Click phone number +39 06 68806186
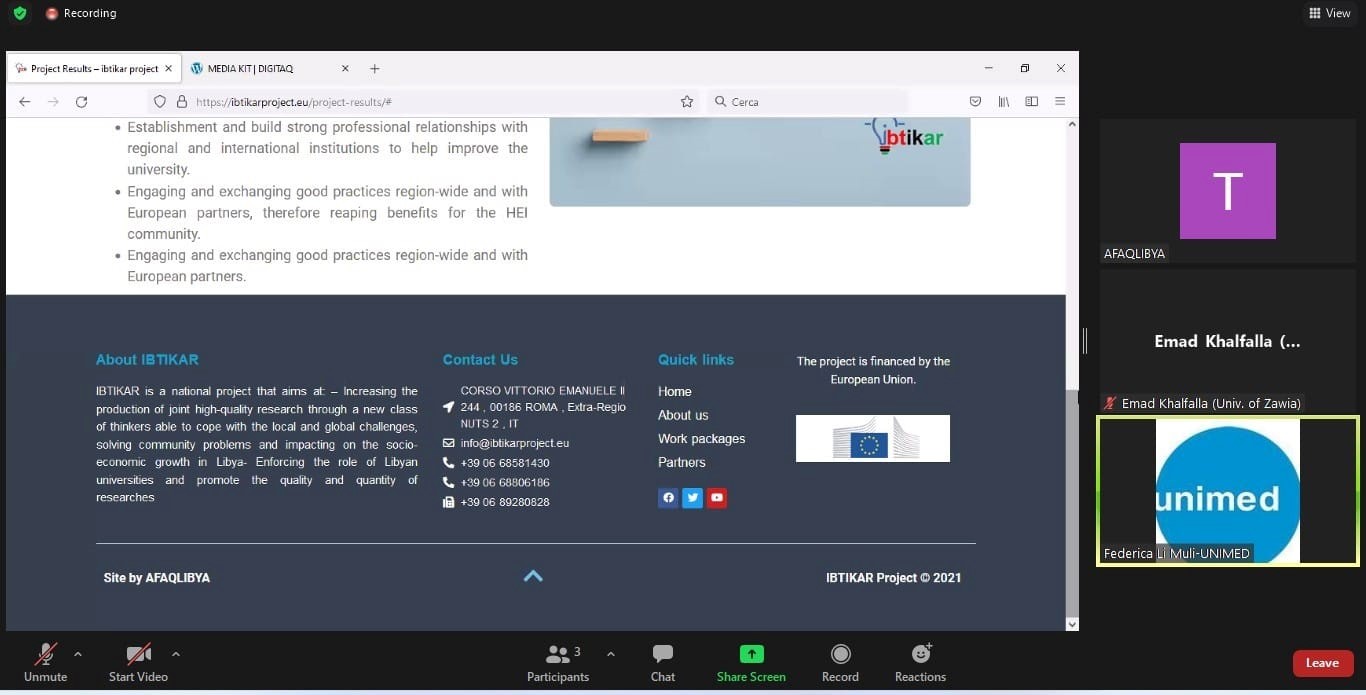Screen dimensions: 1366x695 point(505,483)
